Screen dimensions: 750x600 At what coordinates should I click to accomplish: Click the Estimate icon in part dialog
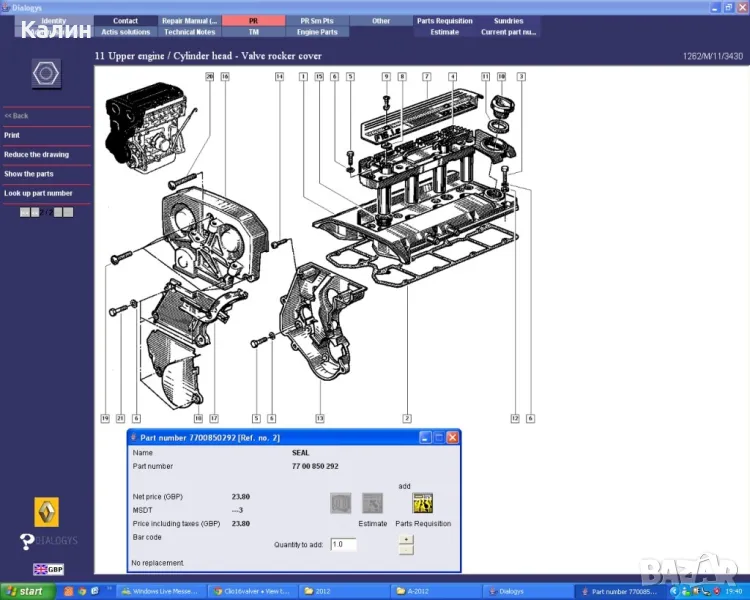coord(373,504)
